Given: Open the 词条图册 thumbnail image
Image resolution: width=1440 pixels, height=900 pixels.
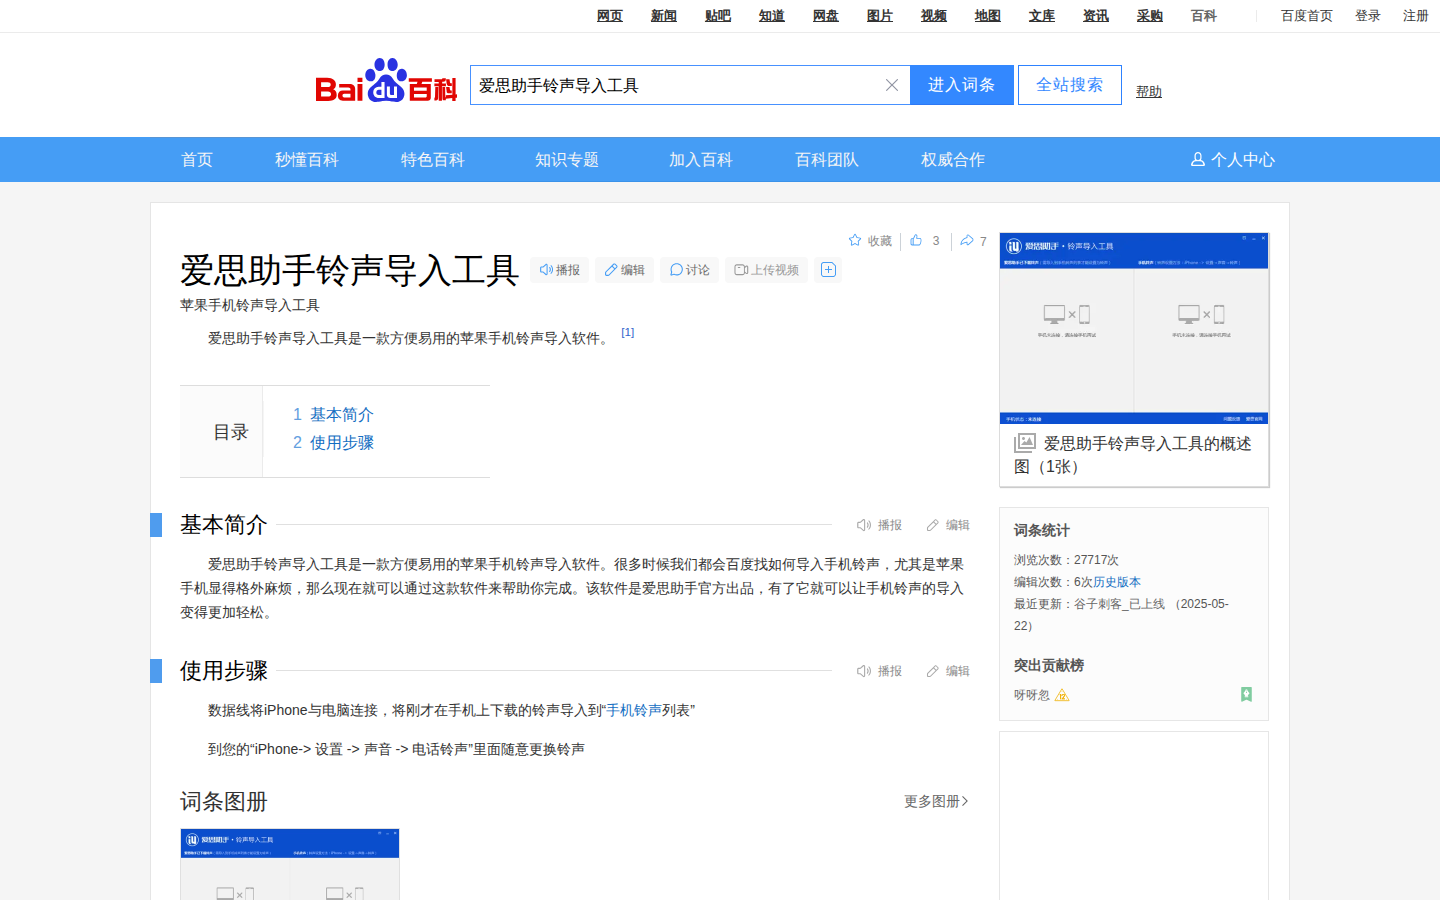Looking at the screenshot, I should (x=290, y=864).
